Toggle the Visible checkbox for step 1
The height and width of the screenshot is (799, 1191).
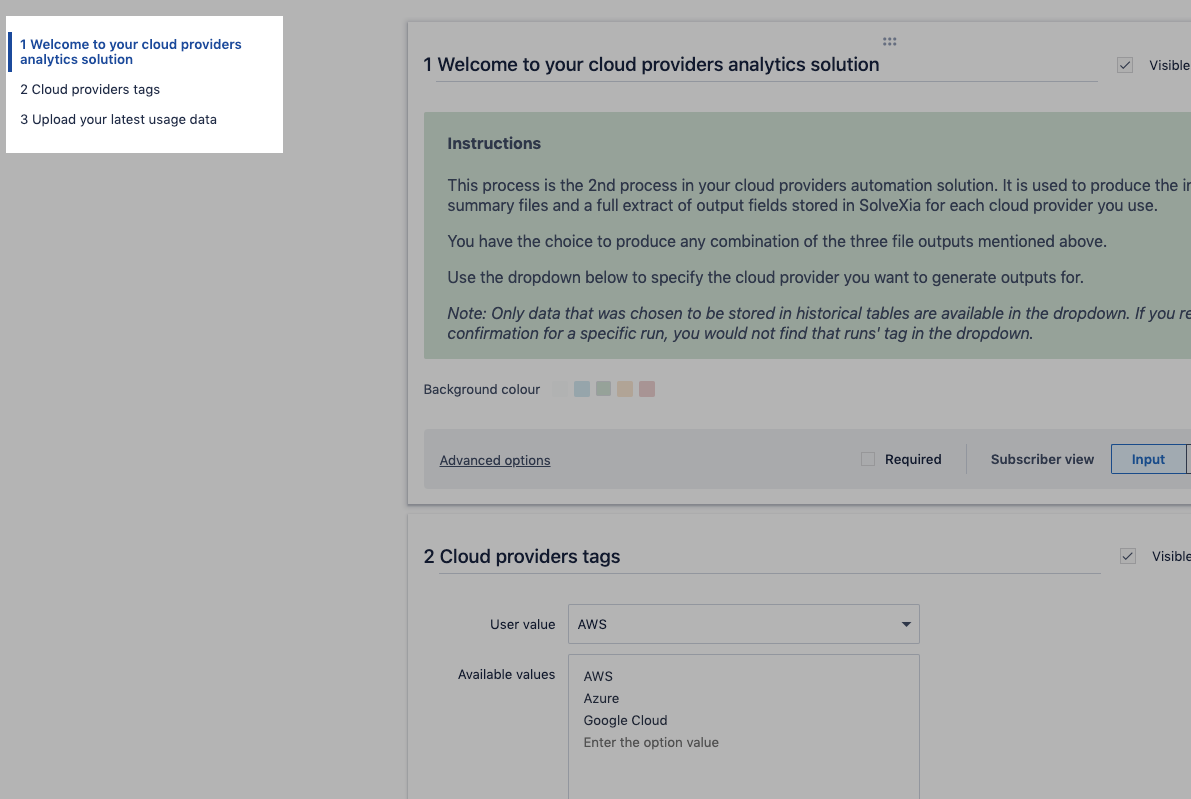click(1125, 65)
